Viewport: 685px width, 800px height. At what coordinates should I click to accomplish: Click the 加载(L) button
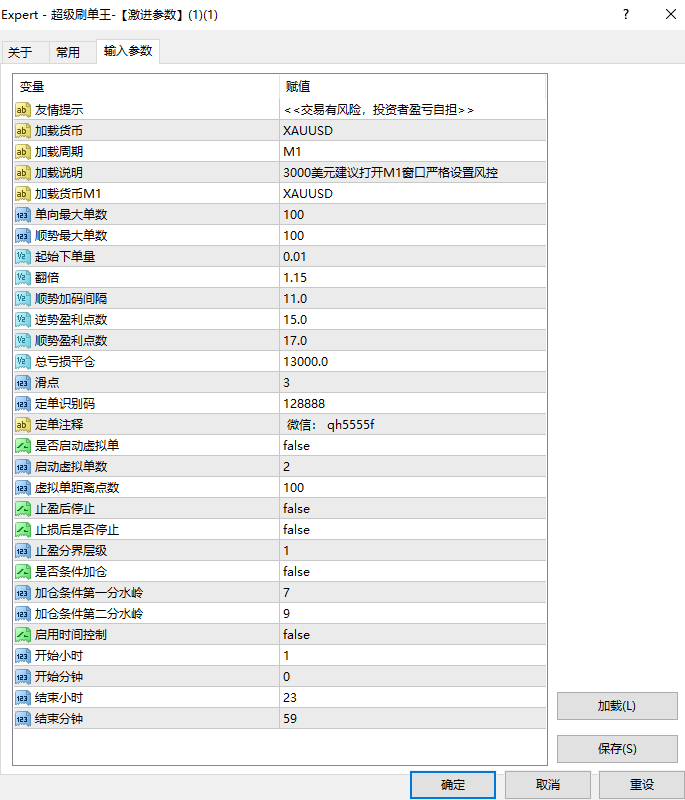[617, 706]
